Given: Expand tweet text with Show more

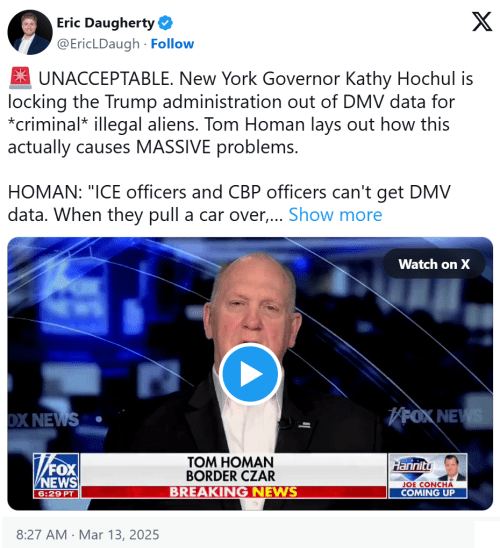Looking at the screenshot, I should [x=335, y=215].
